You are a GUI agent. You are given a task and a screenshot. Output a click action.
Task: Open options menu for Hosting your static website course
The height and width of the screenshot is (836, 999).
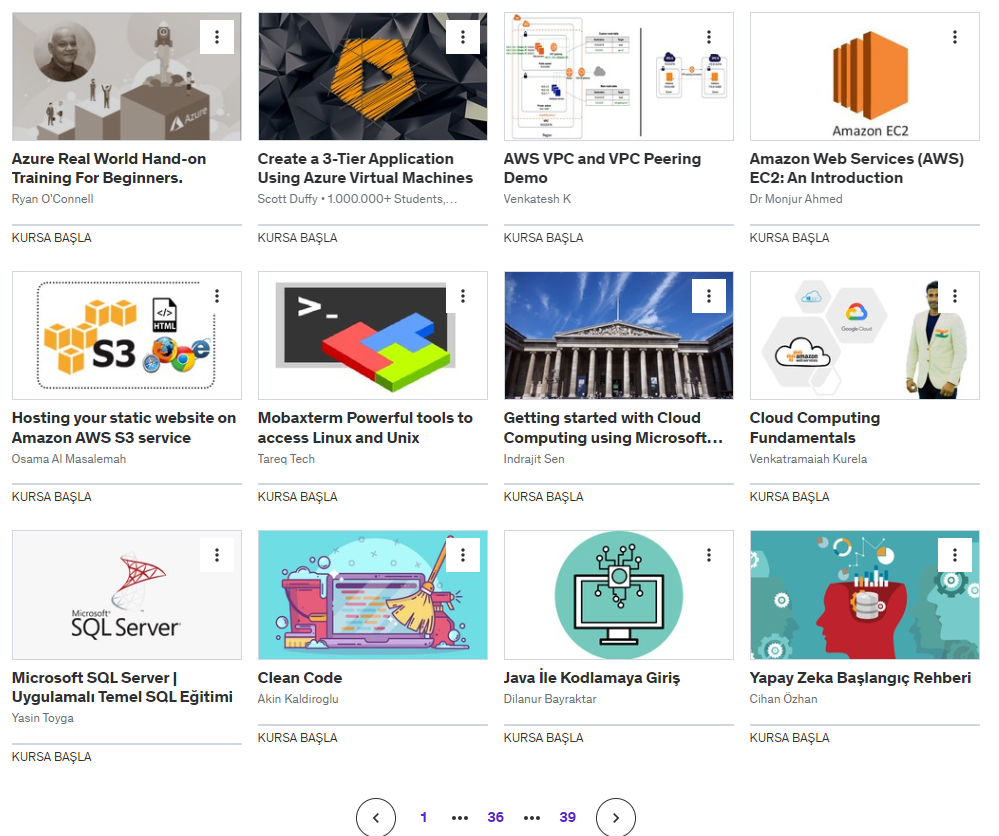pos(217,296)
